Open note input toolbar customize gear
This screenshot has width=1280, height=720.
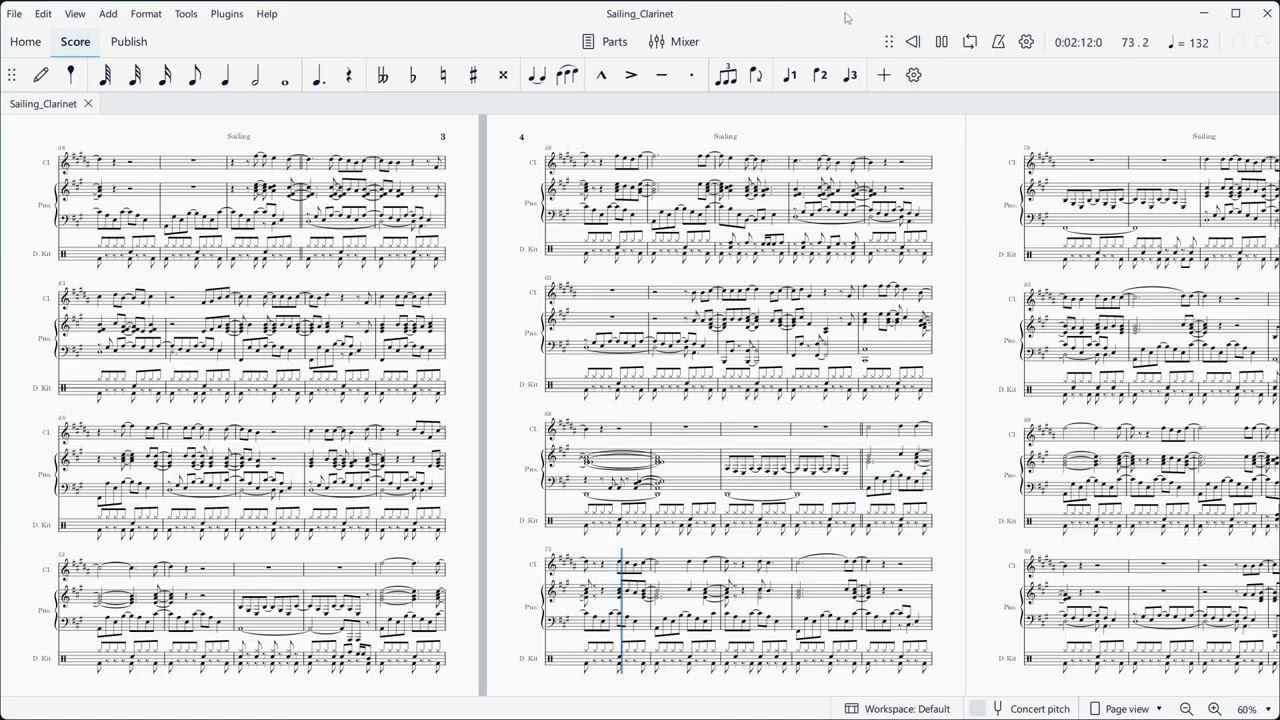point(914,75)
